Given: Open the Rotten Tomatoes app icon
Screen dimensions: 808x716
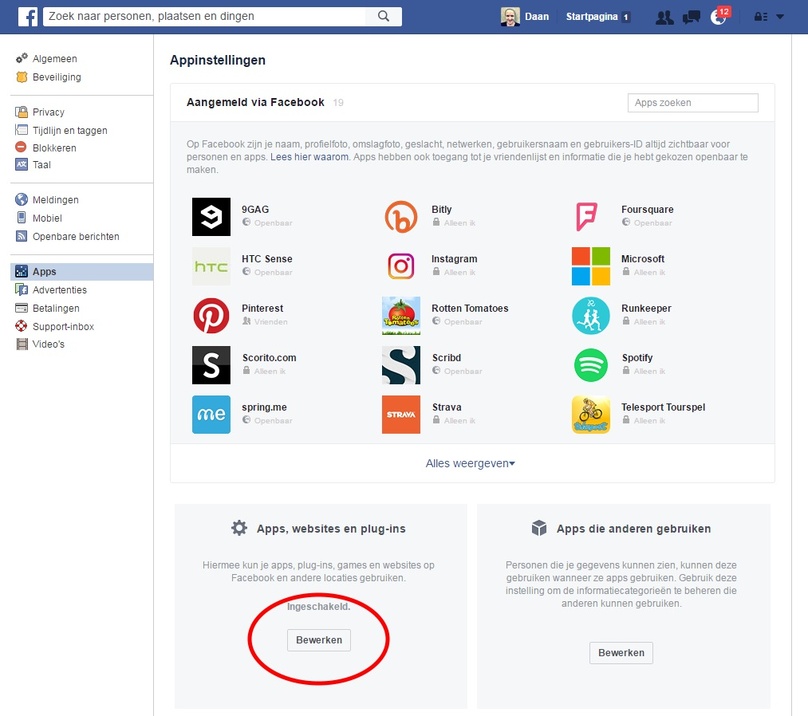Looking at the screenshot, I should click(401, 315).
